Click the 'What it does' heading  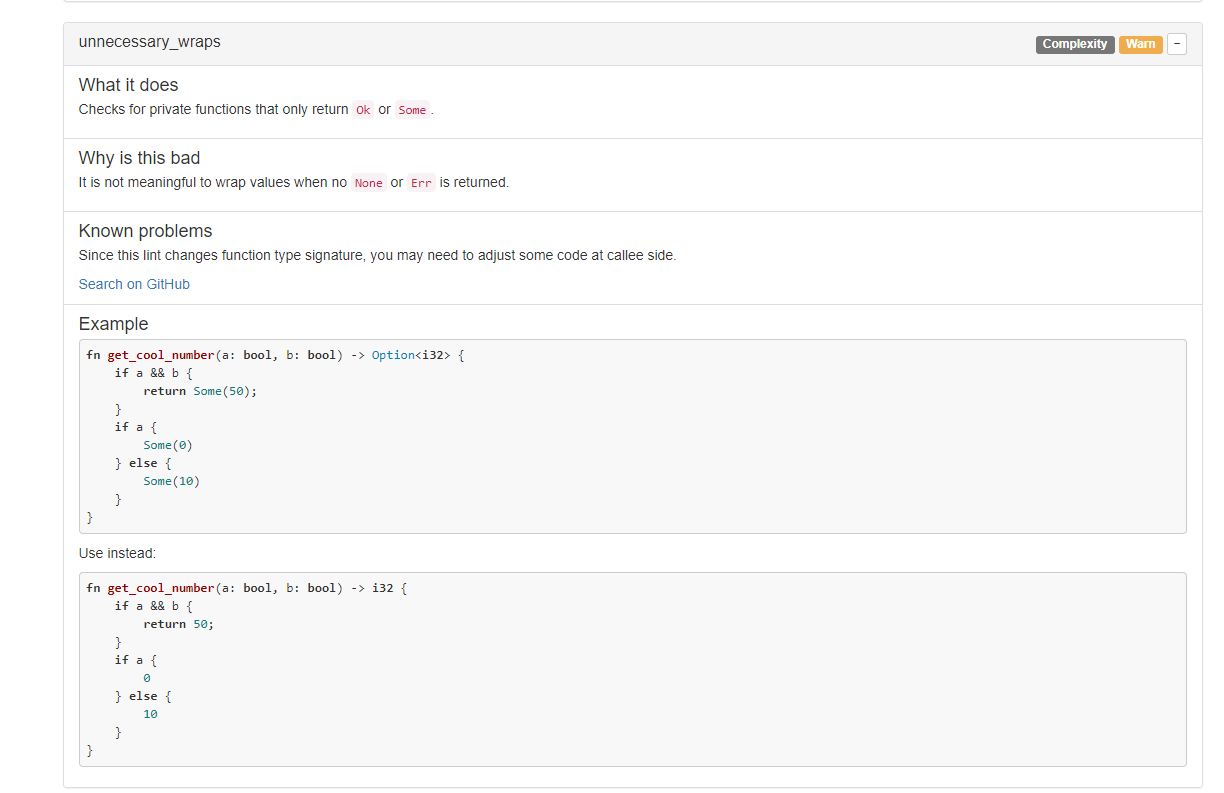tap(129, 85)
